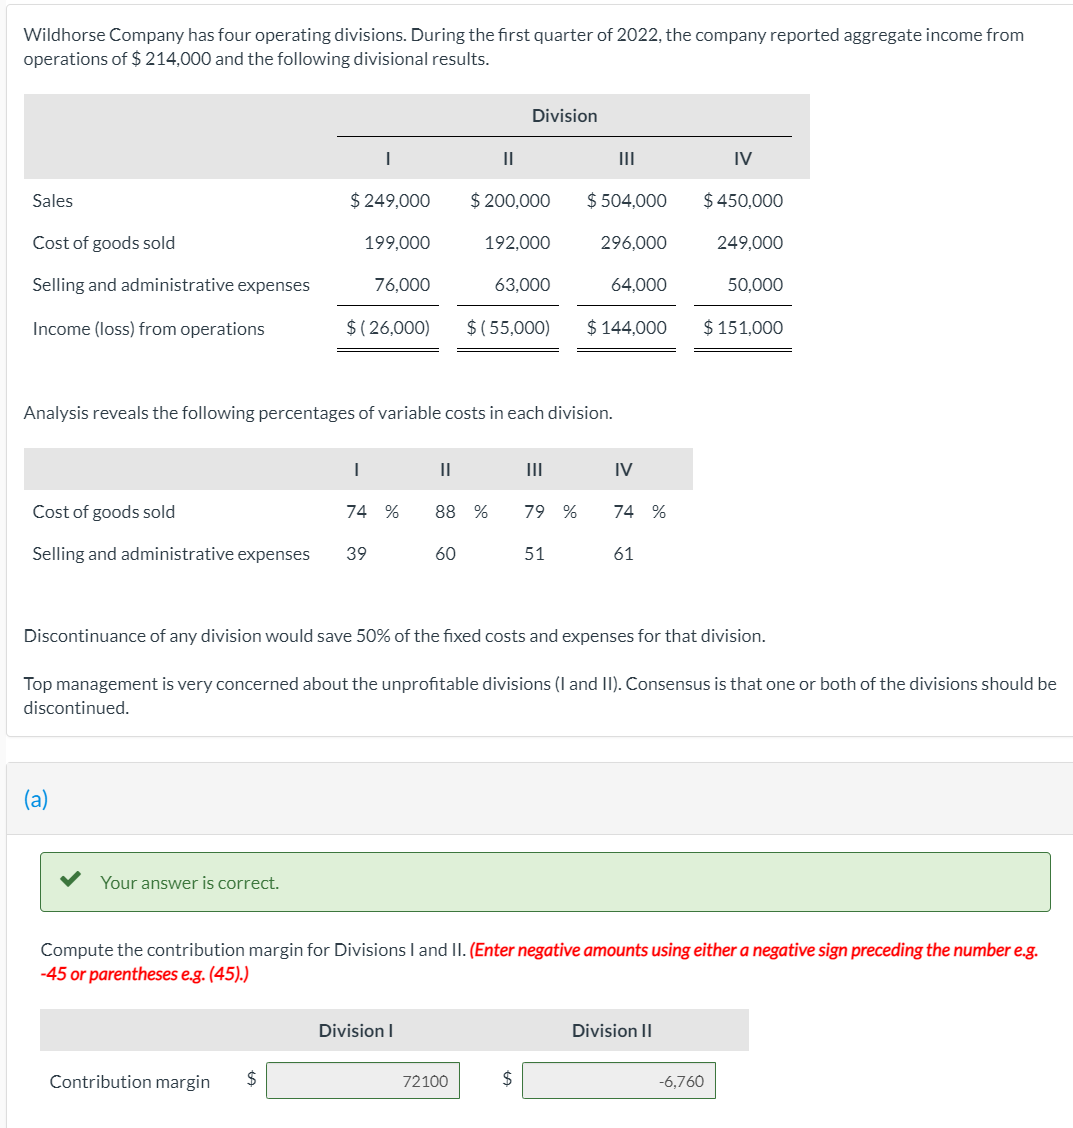Select the Division I contribution margin input showing 72100
Image resolution: width=1073 pixels, height=1128 pixels.
pyautogui.click(x=363, y=1080)
